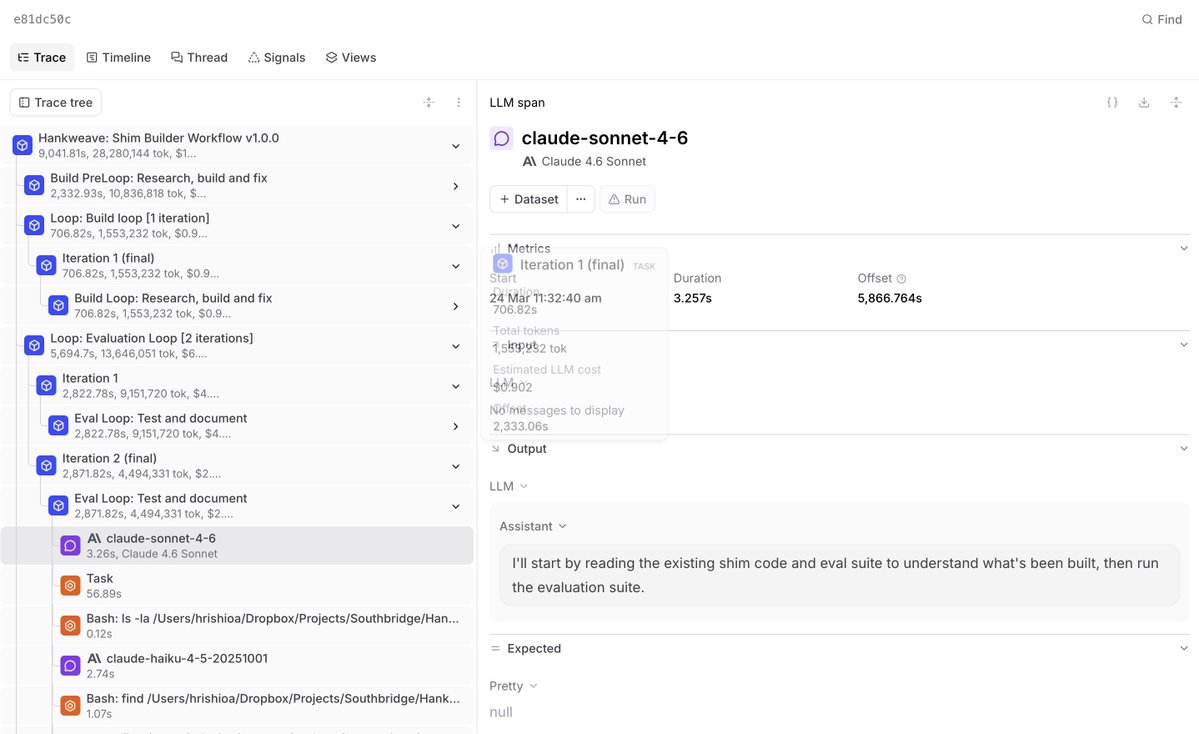
Task: Collapse the Output section chevron
Action: point(1184,449)
